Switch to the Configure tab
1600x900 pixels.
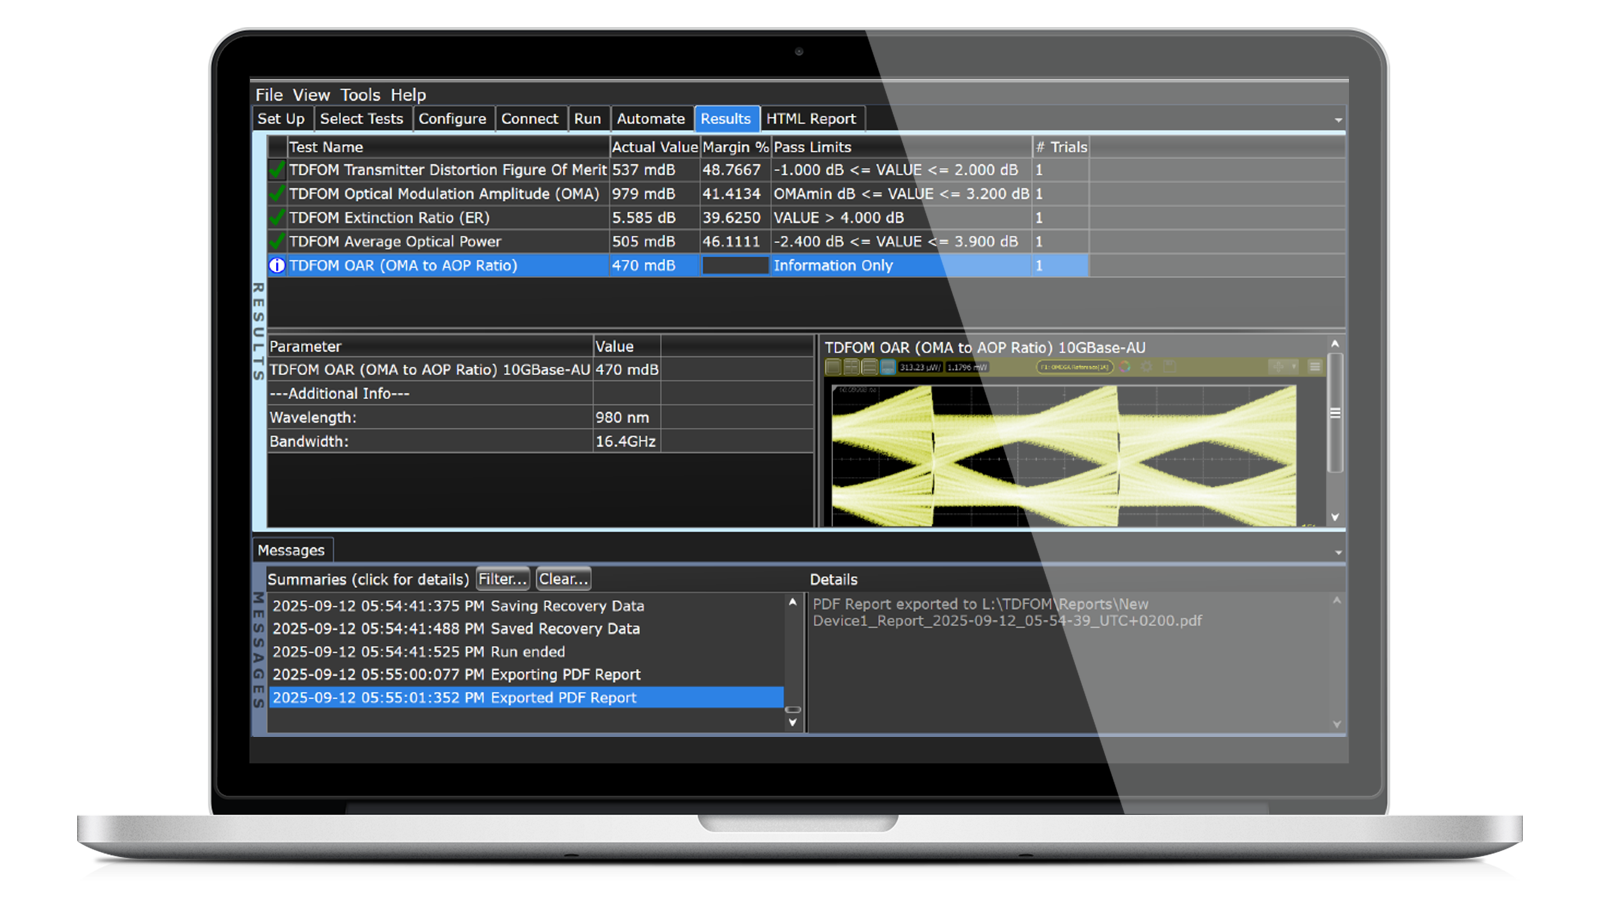452,118
